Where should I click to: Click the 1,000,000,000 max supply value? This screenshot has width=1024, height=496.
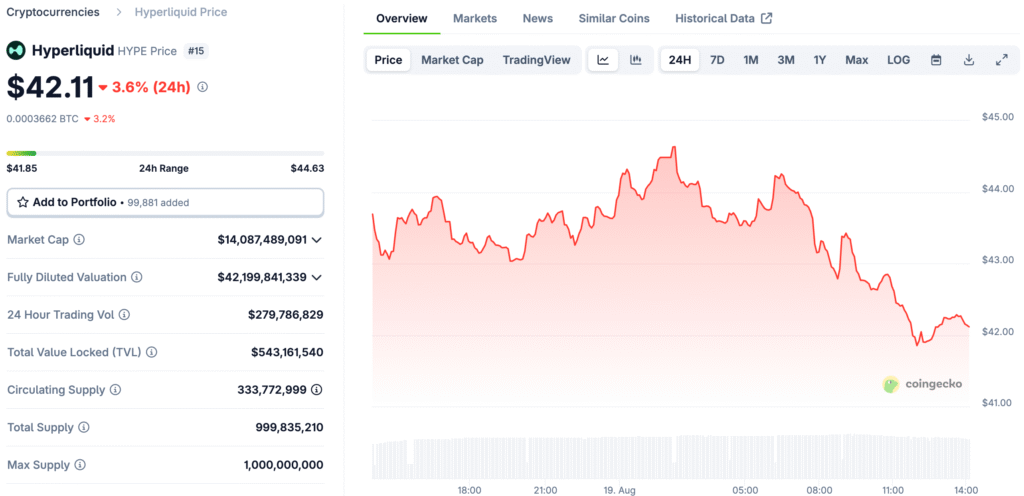point(283,465)
